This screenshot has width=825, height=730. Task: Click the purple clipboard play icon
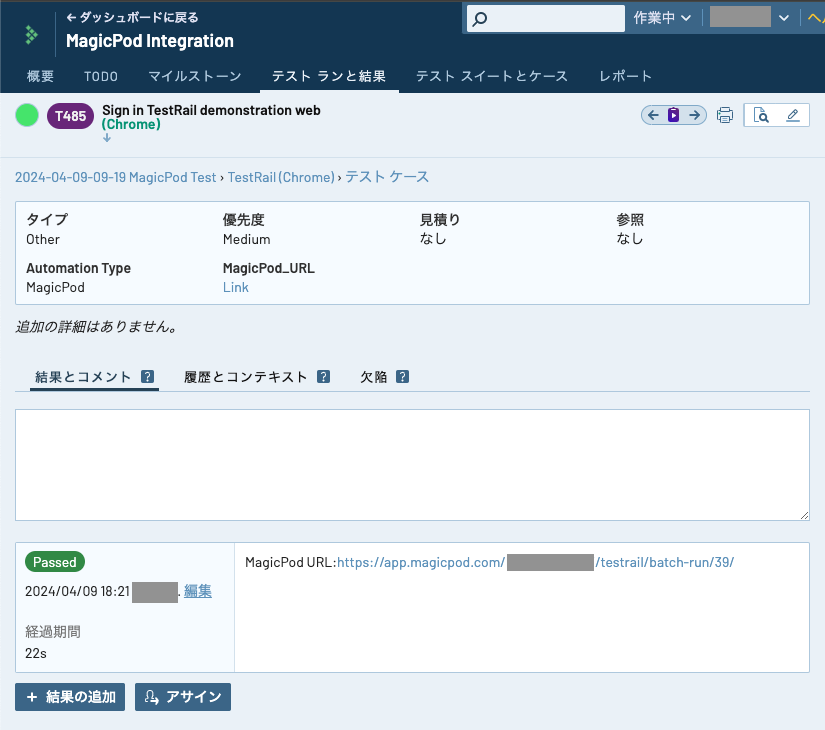[674, 115]
